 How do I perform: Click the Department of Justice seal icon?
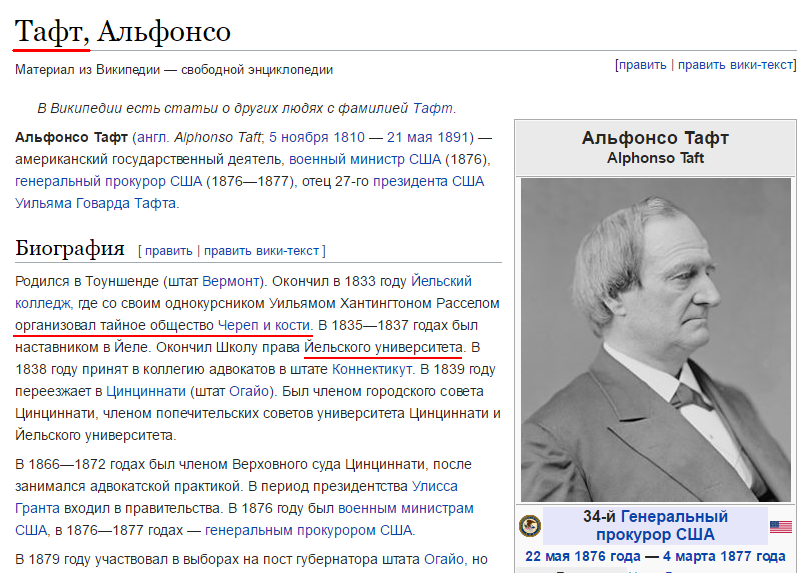pyautogui.click(x=530, y=526)
